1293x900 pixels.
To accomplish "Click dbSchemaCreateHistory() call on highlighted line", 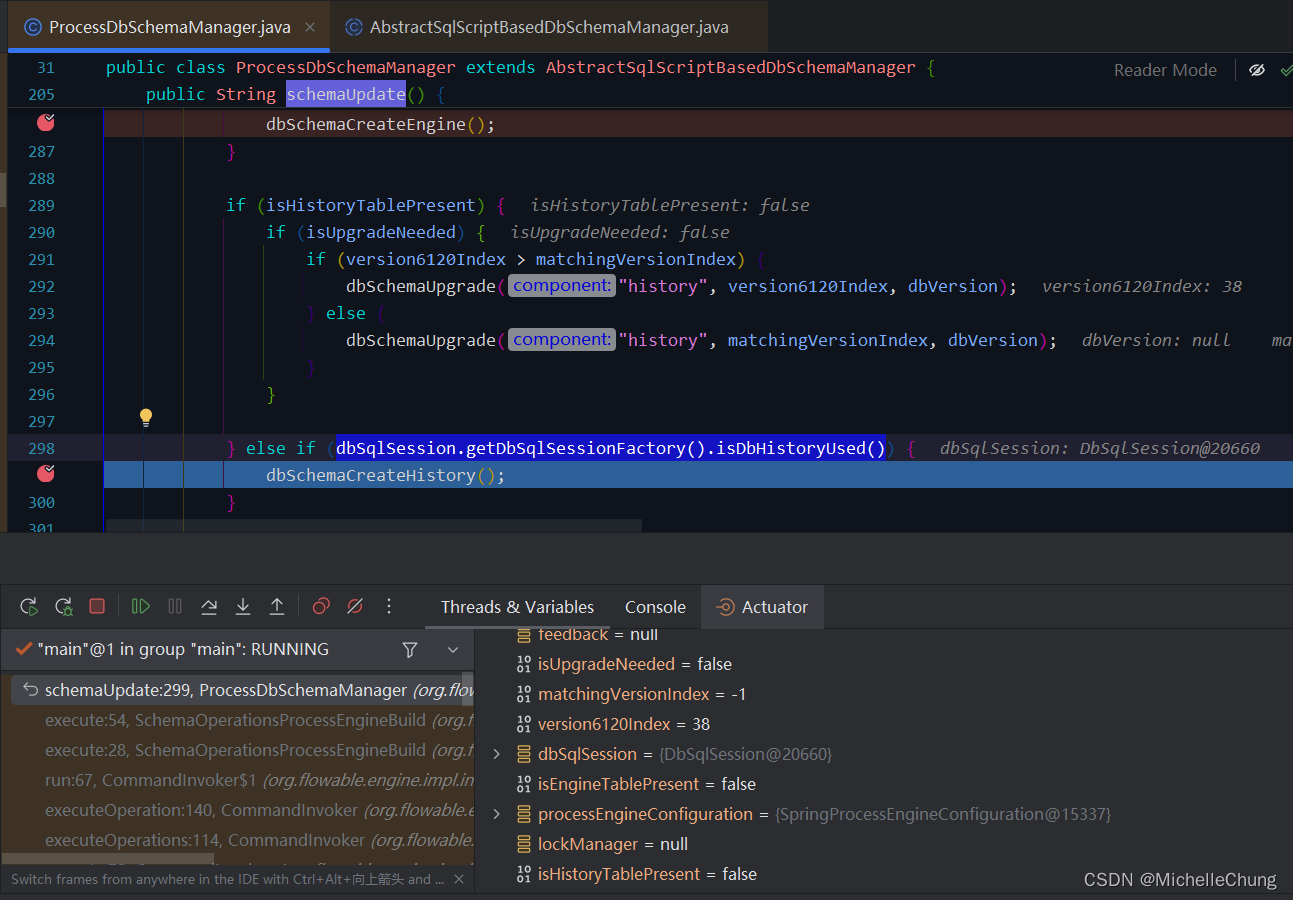I will 385,475.
